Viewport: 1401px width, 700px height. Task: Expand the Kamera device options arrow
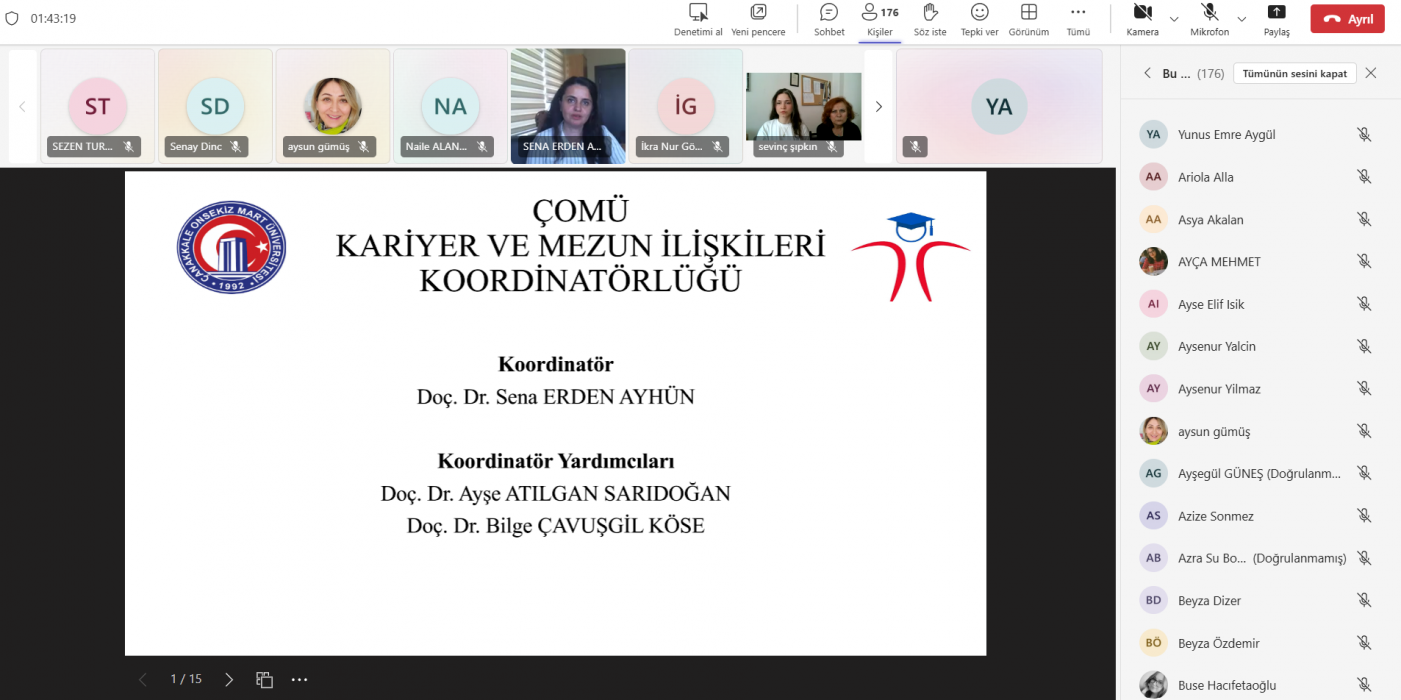coord(1174,19)
